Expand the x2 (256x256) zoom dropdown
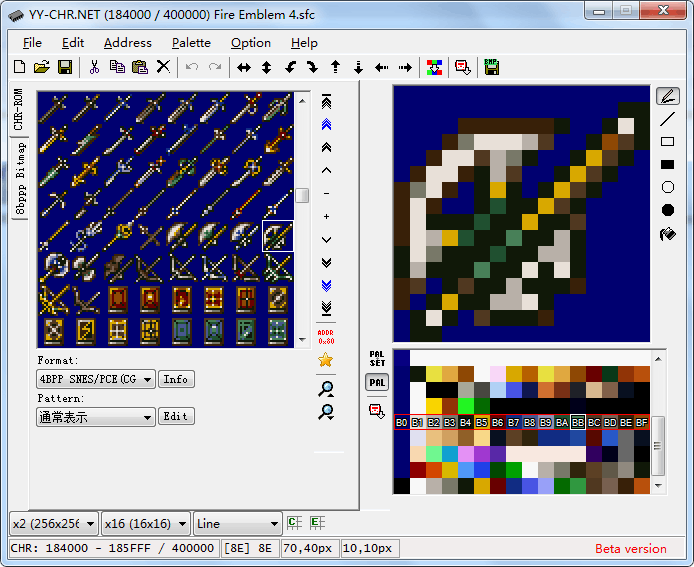This screenshot has height=567, width=694. pos(54,523)
